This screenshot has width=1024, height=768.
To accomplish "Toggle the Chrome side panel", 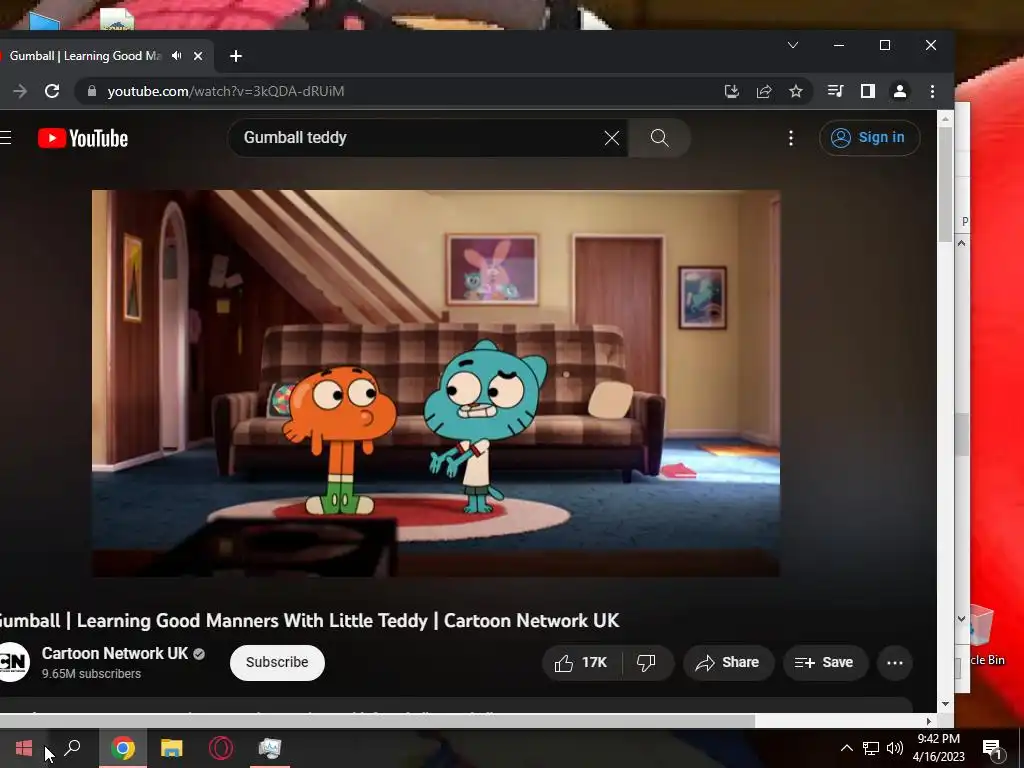I will pos(867,91).
